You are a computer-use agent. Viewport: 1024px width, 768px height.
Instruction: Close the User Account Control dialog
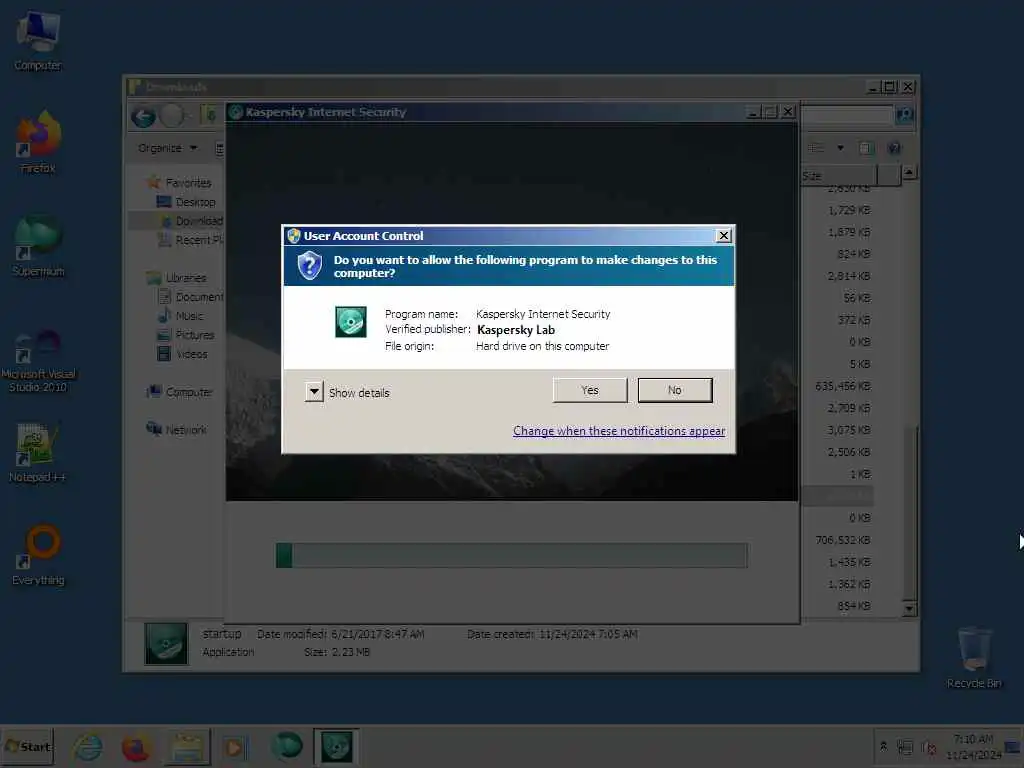click(724, 236)
